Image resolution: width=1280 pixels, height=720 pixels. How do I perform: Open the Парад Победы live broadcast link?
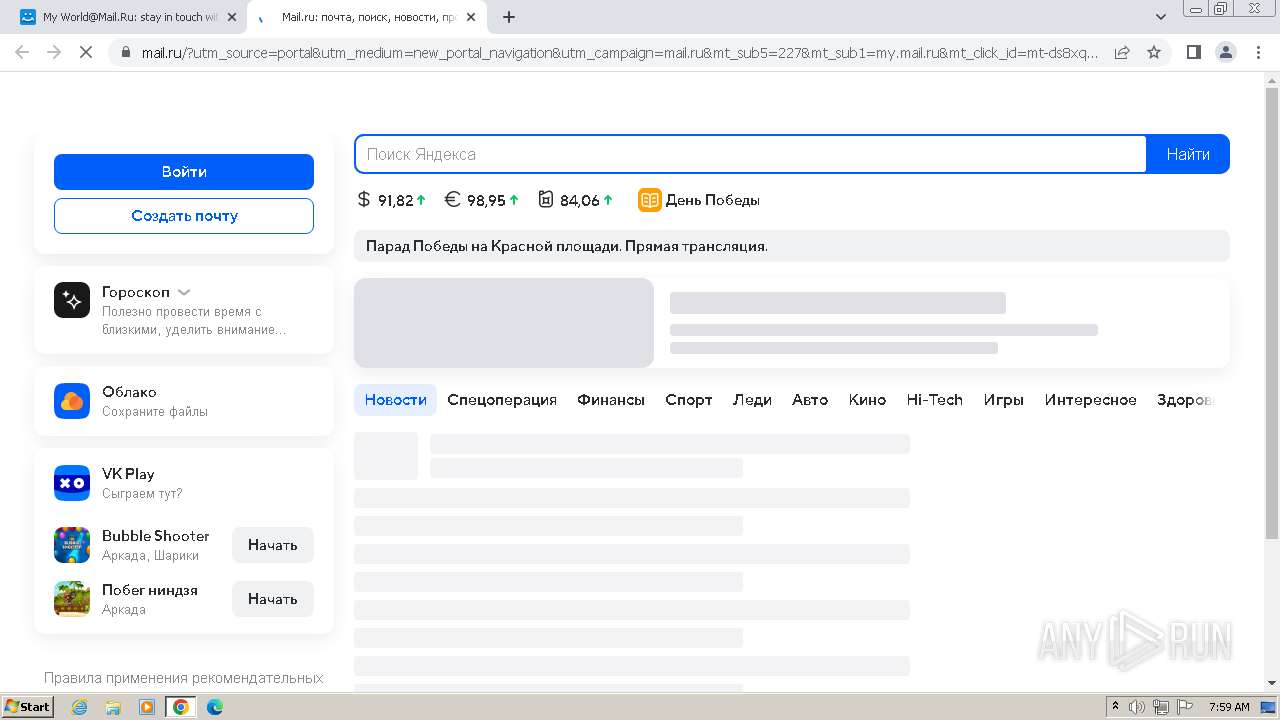(567, 246)
